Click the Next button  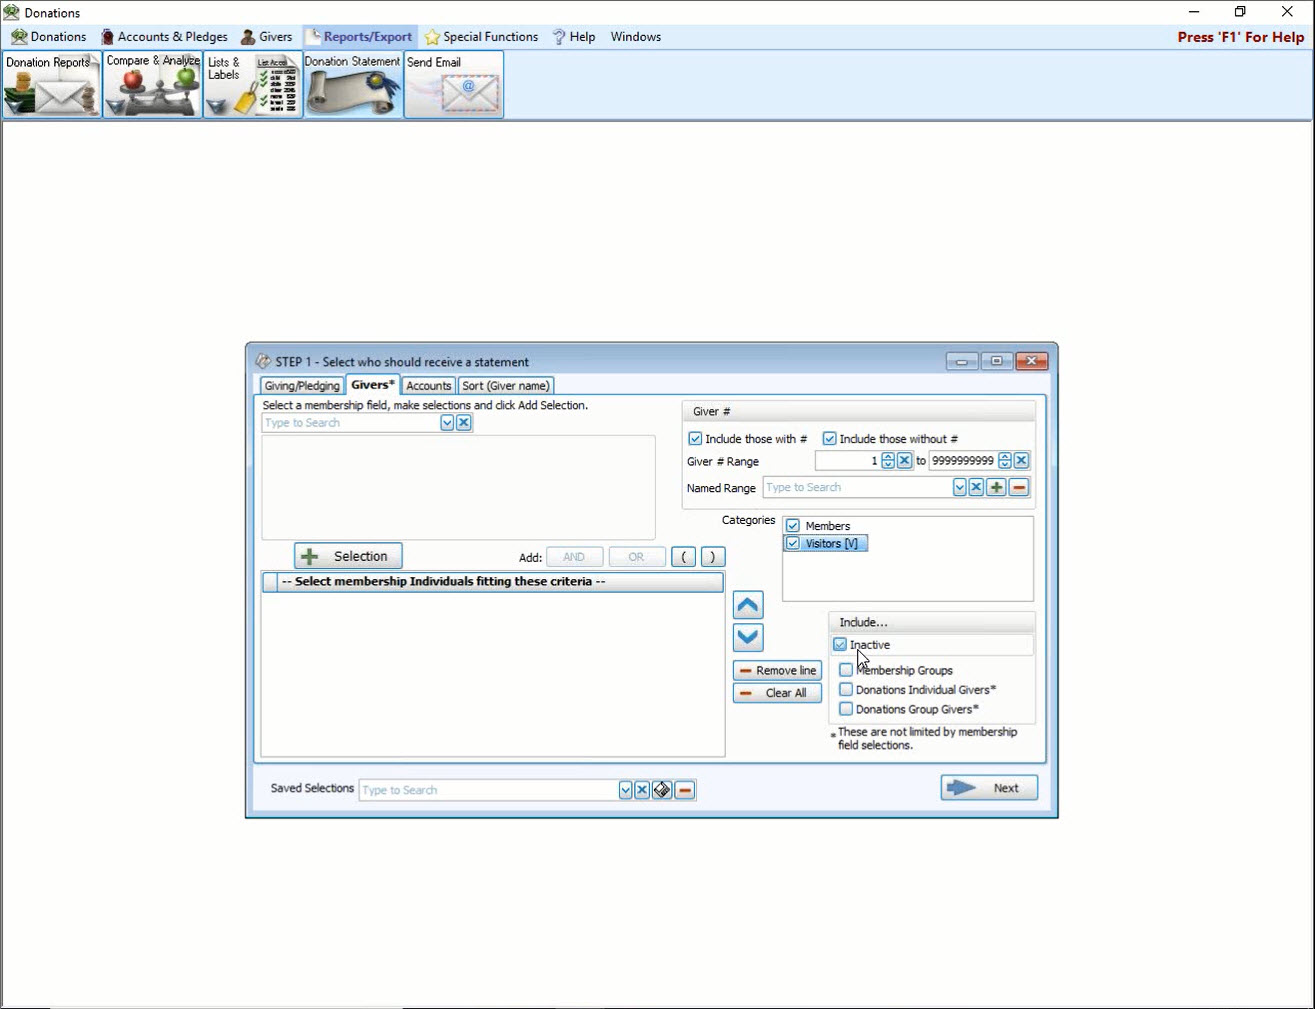coord(988,788)
